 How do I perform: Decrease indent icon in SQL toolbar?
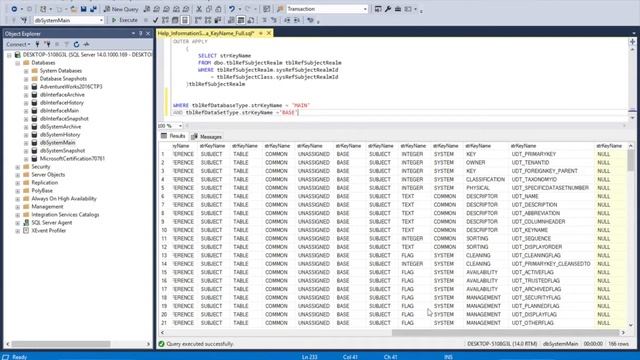click(x=287, y=20)
